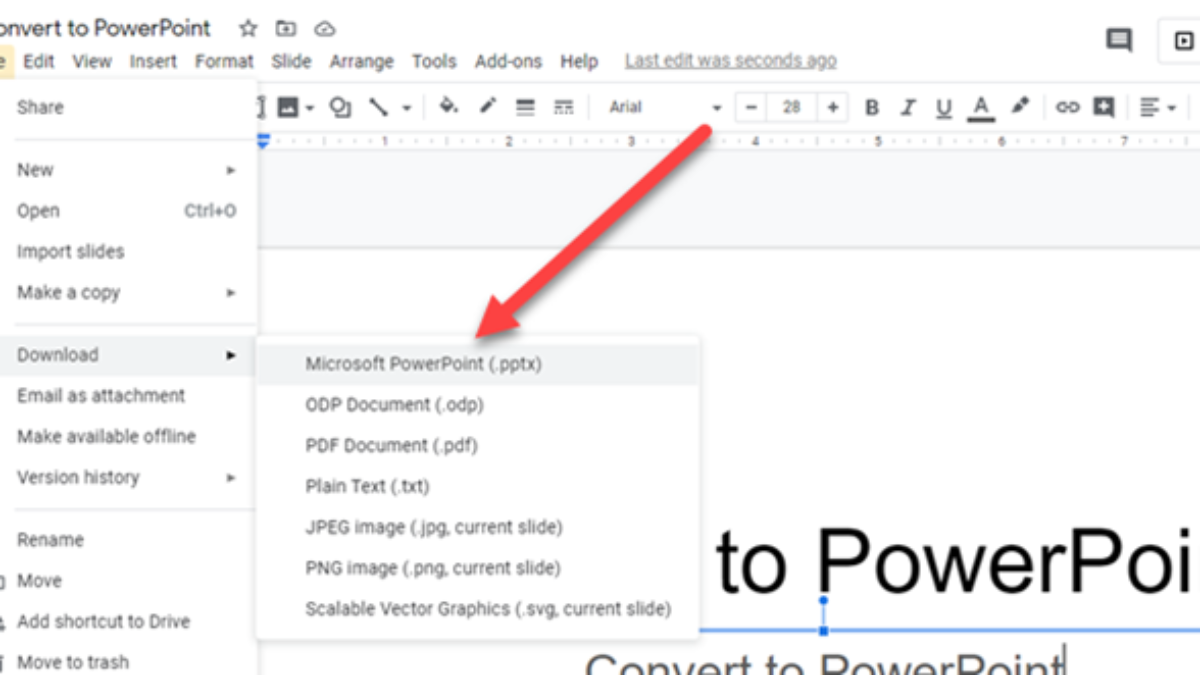Click the move to folder icon
1200x675 pixels.
click(287, 28)
